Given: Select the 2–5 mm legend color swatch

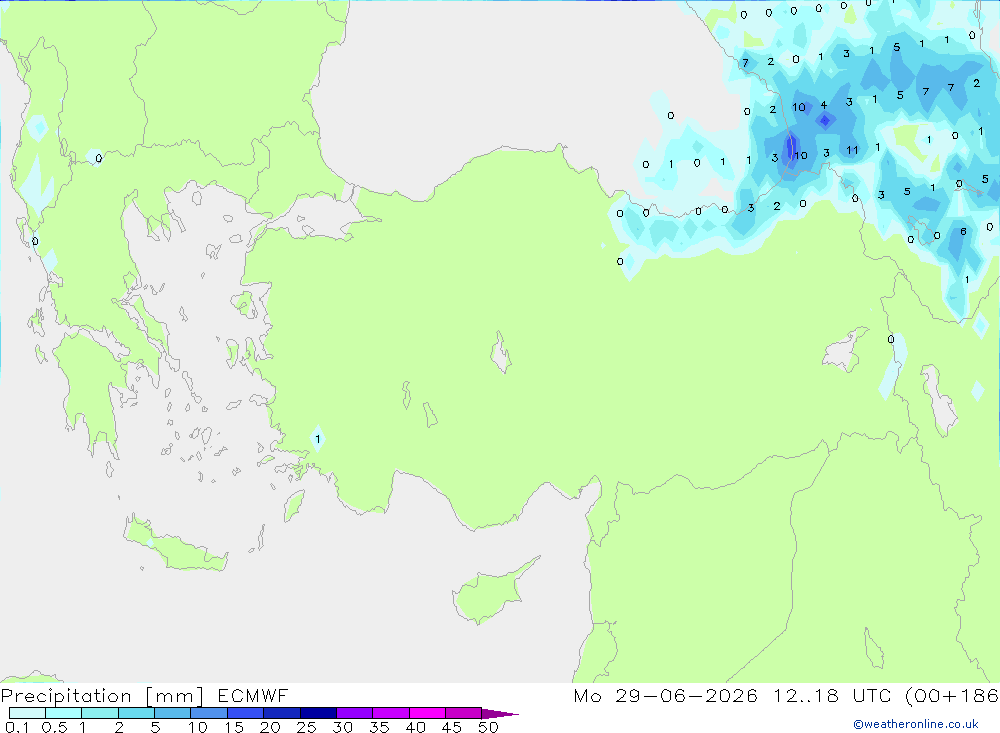Looking at the screenshot, I should click(136, 713).
